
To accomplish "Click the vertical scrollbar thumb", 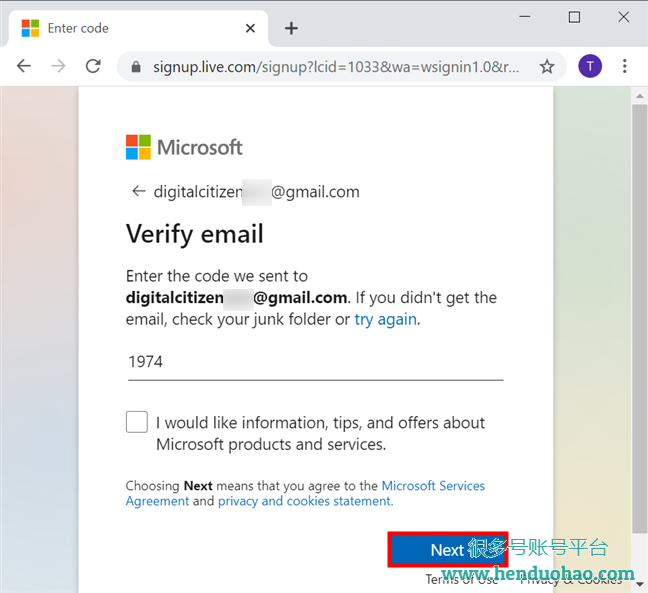I will coord(640,318).
